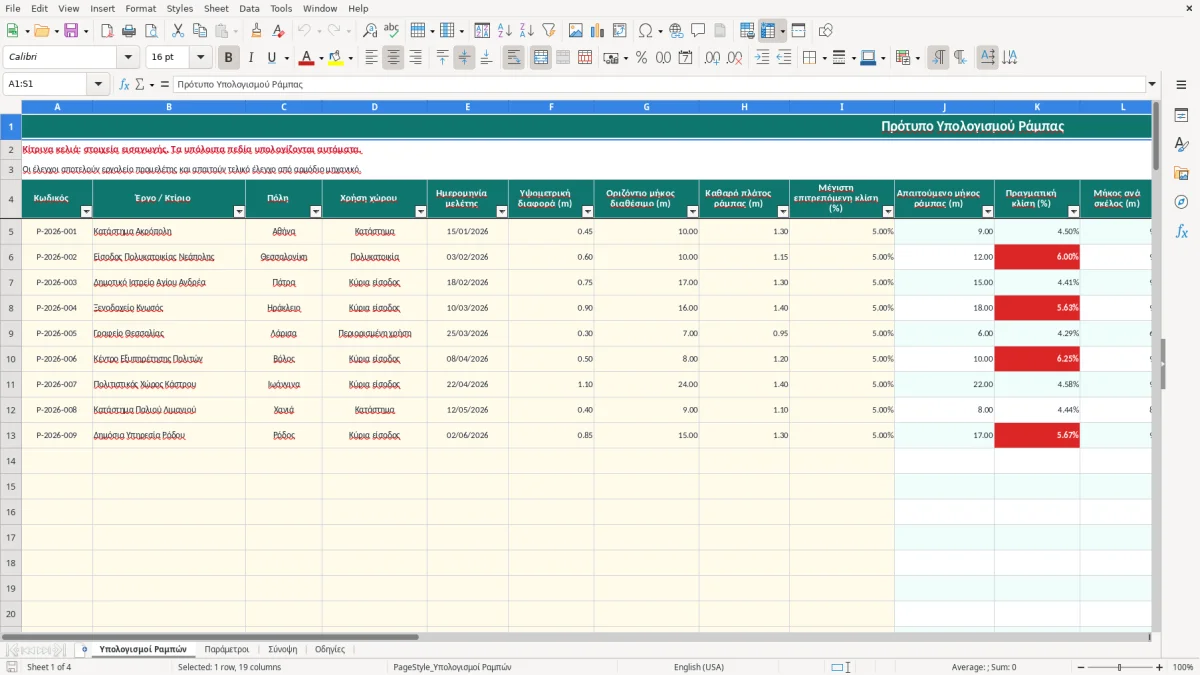Apply the red font color
This screenshot has width=1200, height=675.
[x=305, y=58]
